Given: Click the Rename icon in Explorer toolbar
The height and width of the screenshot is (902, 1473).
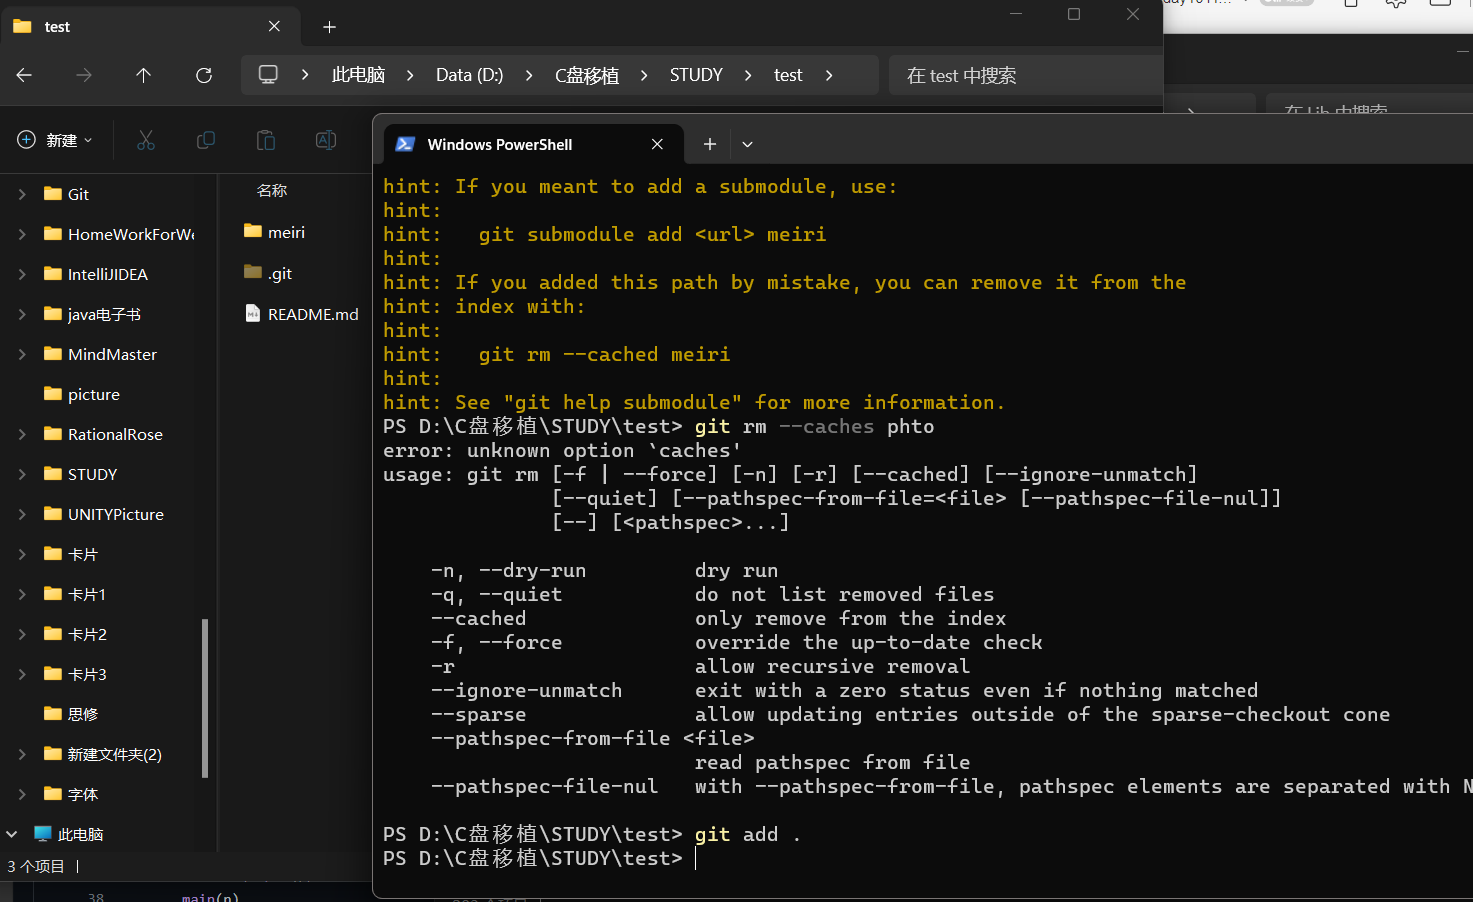Looking at the screenshot, I should (x=326, y=140).
